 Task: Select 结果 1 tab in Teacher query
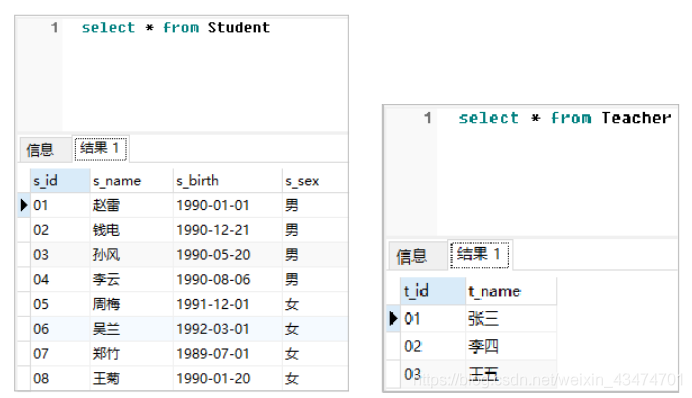pyautogui.click(x=480, y=255)
